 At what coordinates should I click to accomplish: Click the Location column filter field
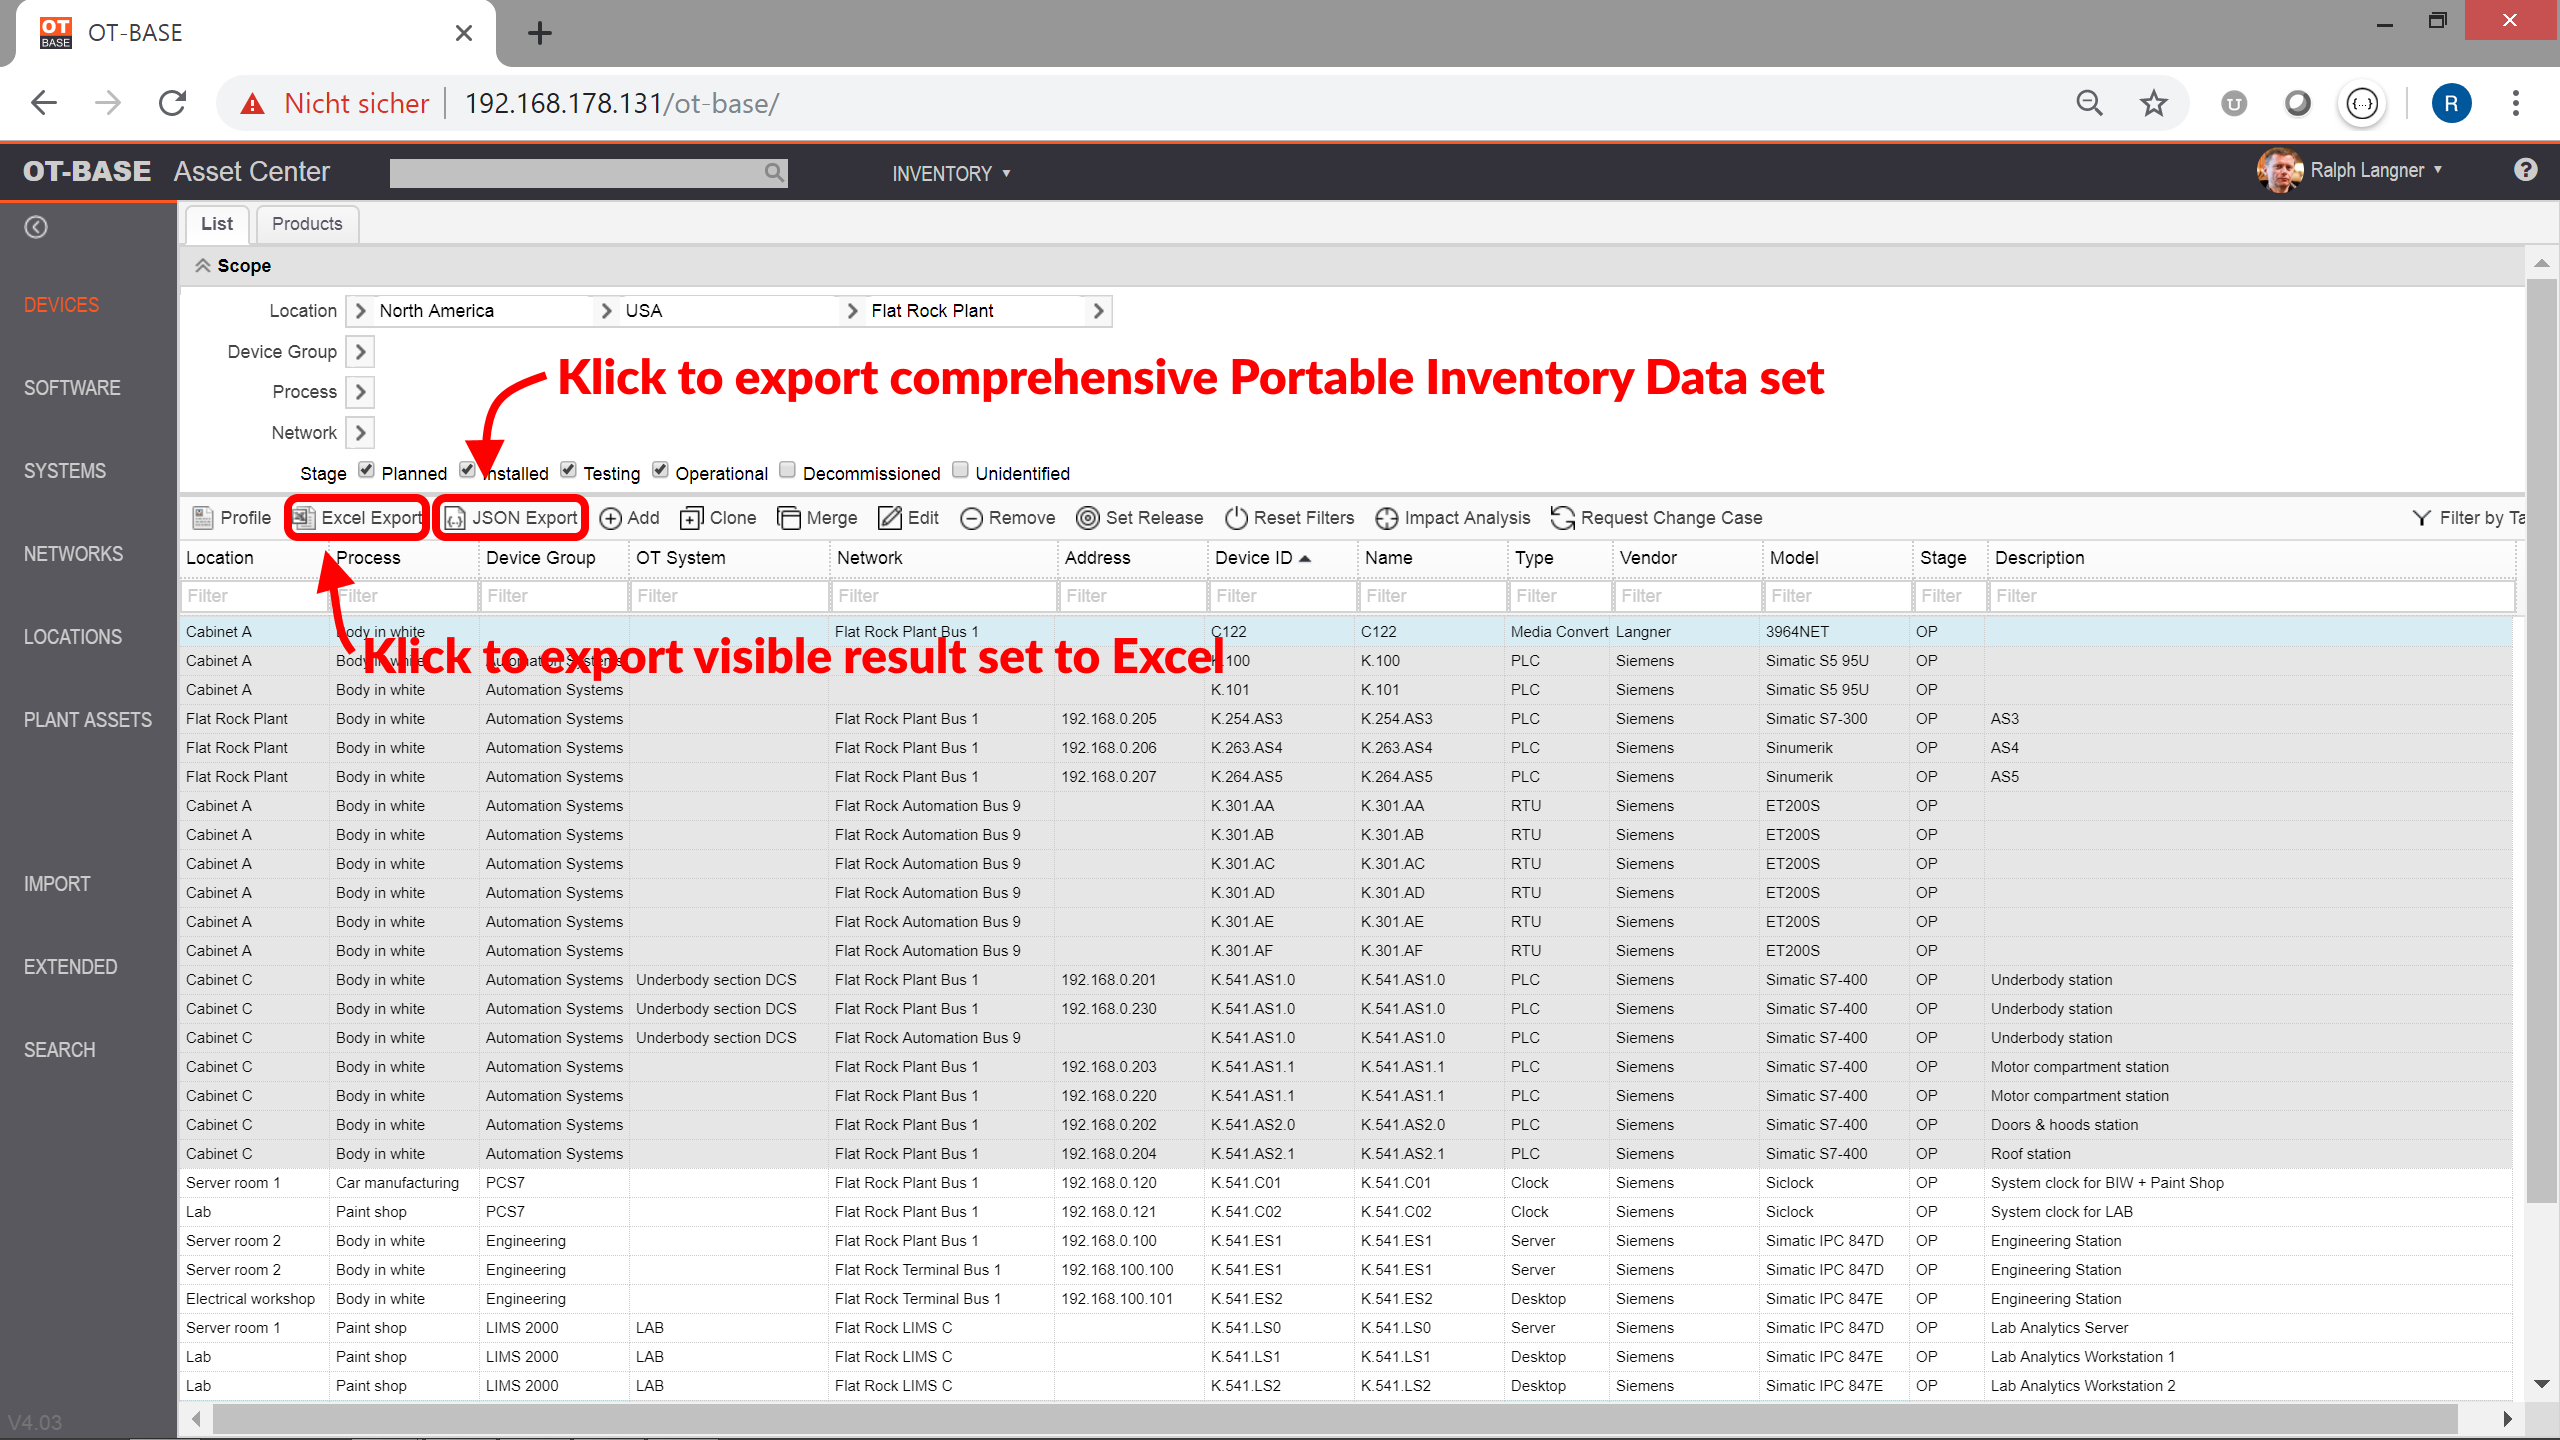(254, 596)
